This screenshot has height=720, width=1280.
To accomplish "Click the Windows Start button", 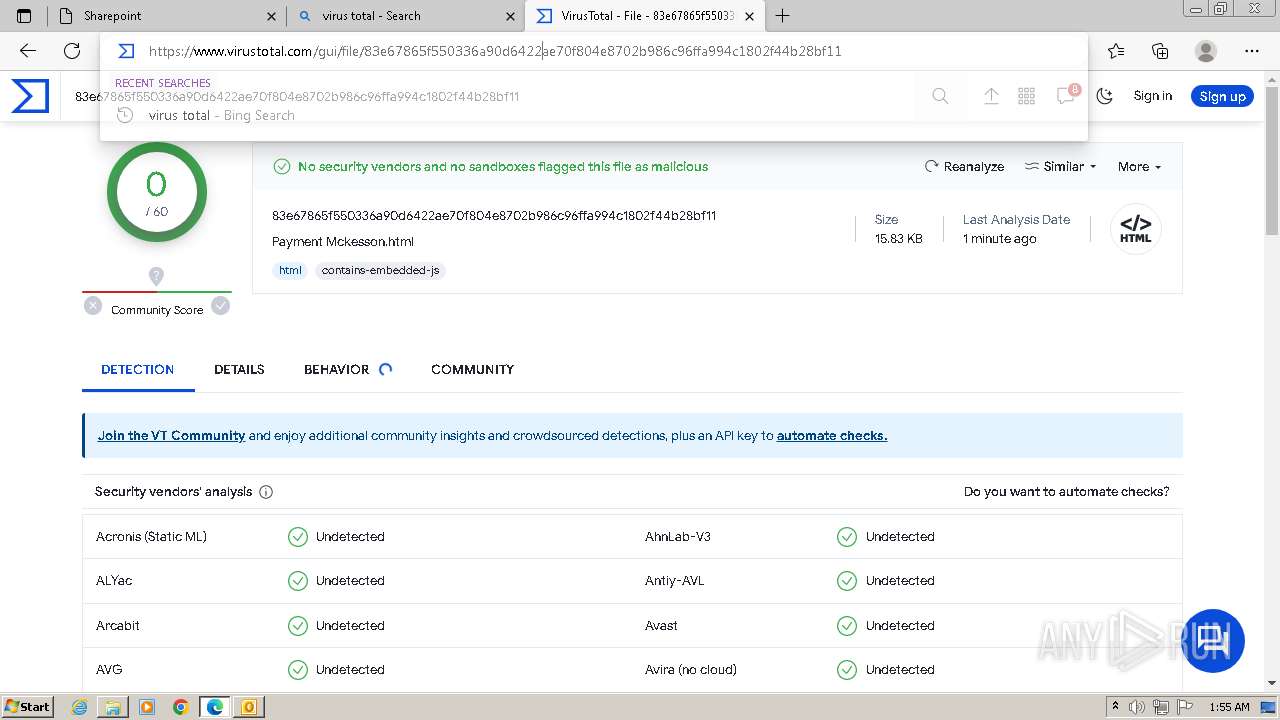I will pos(28,707).
